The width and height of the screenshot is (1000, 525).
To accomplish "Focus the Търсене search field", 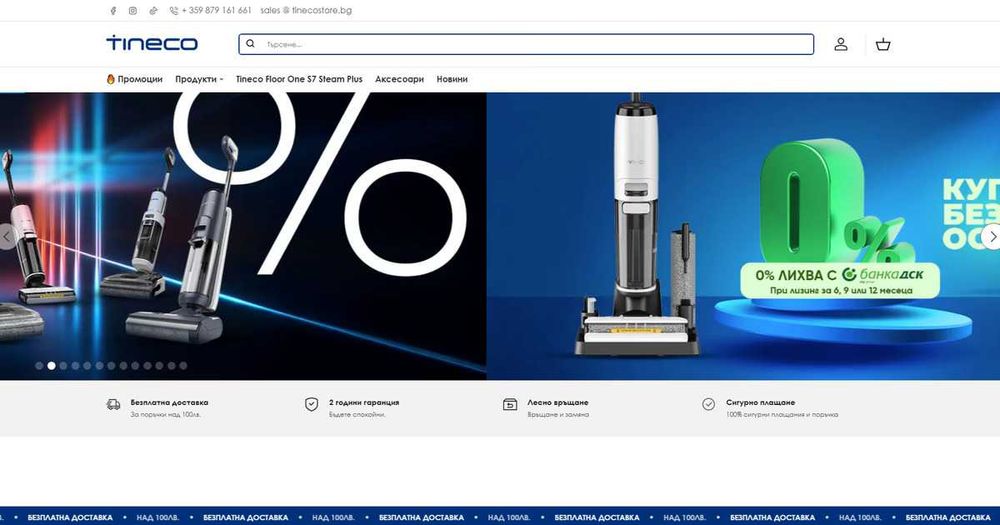I will coord(526,44).
